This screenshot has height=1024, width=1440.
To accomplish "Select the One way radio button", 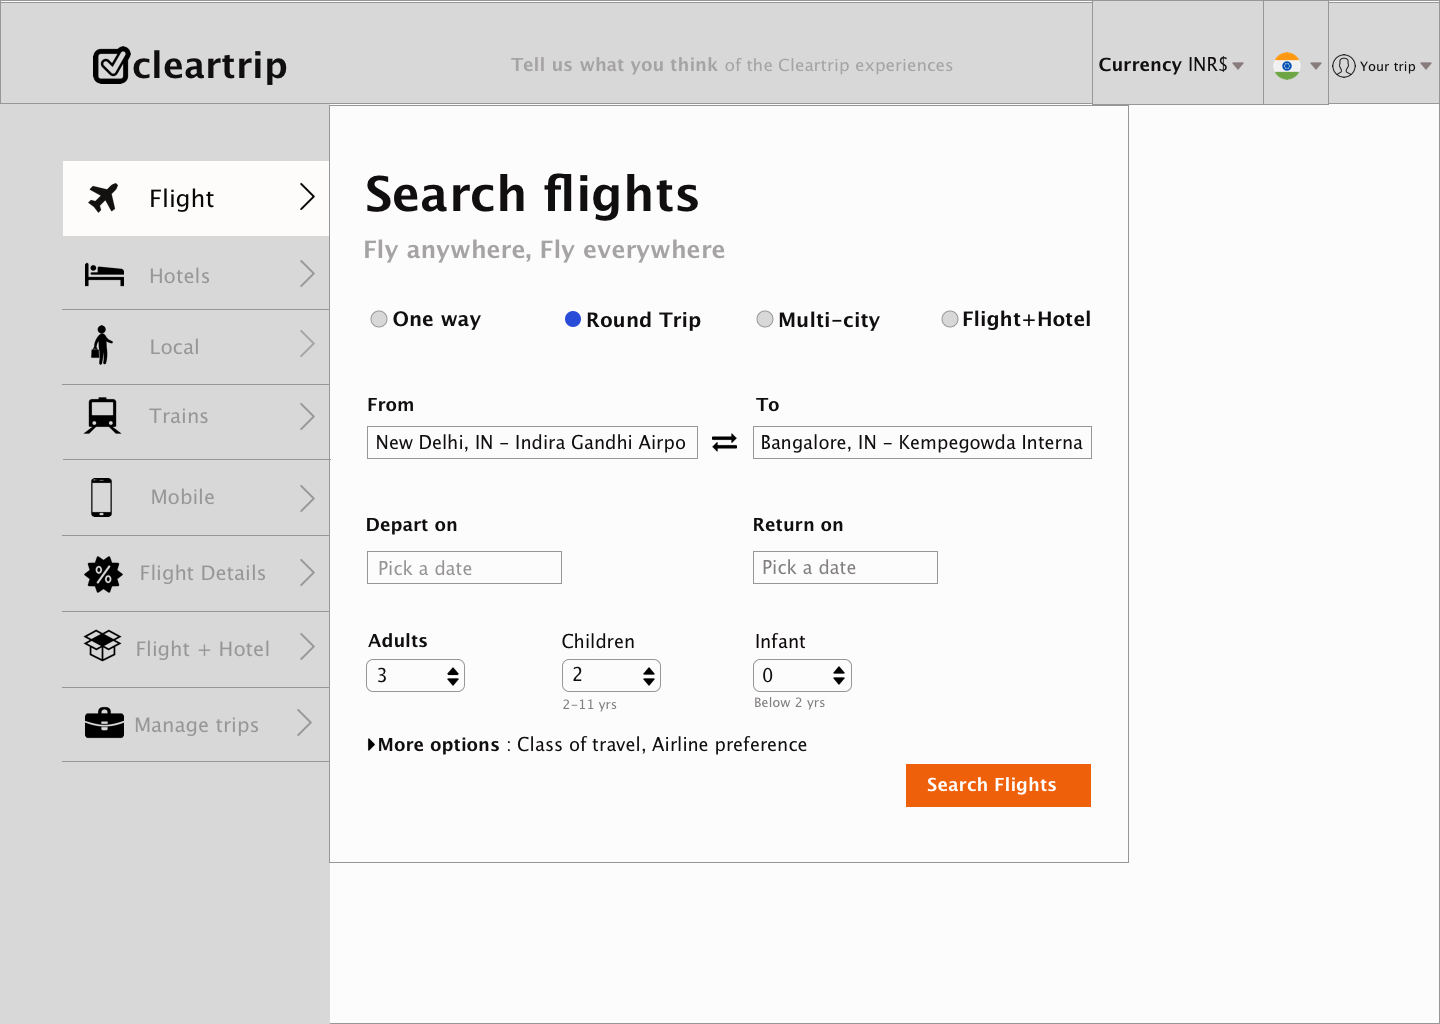I will coord(379,319).
